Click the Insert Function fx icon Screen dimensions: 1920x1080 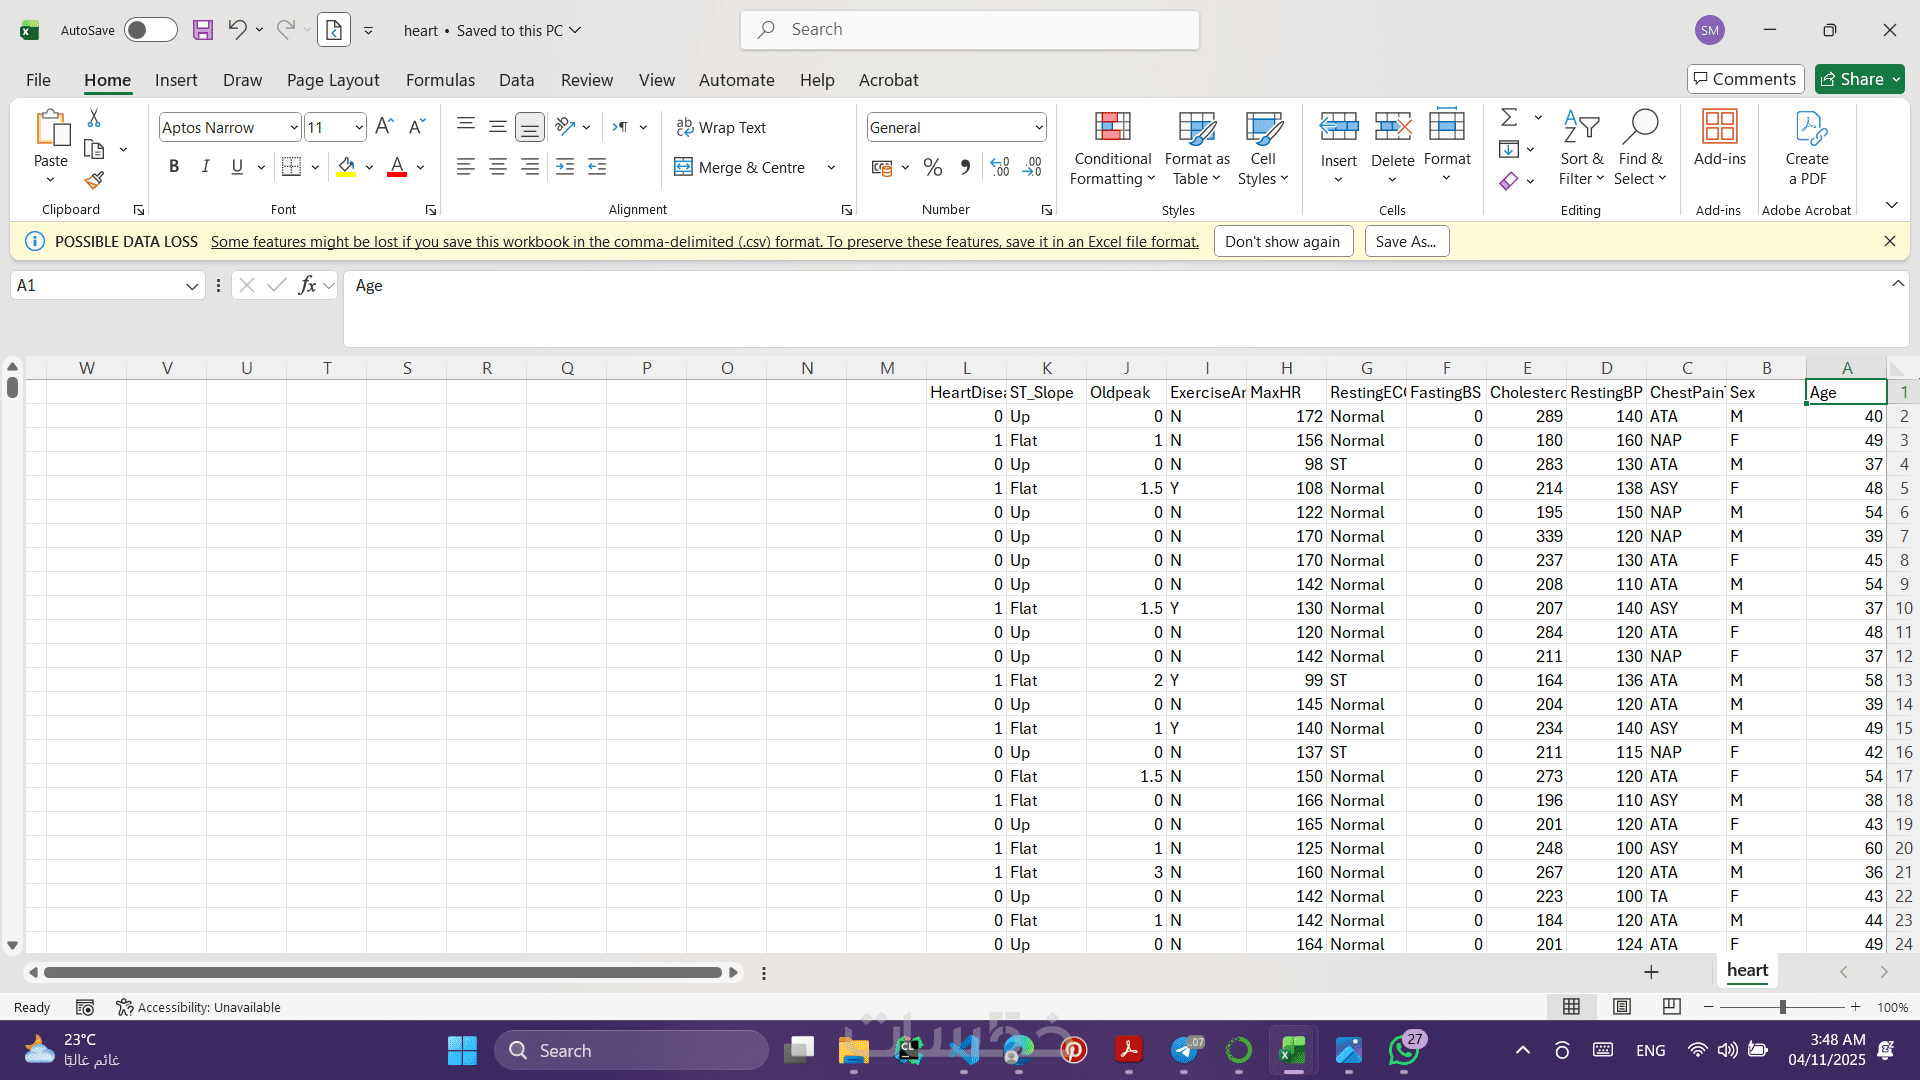pyautogui.click(x=307, y=285)
